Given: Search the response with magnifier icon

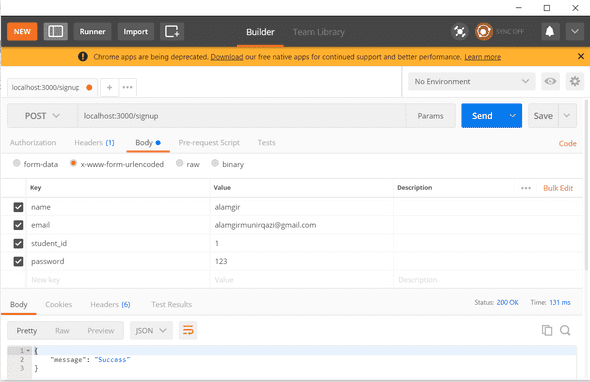Looking at the screenshot, I should coord(565,330).
